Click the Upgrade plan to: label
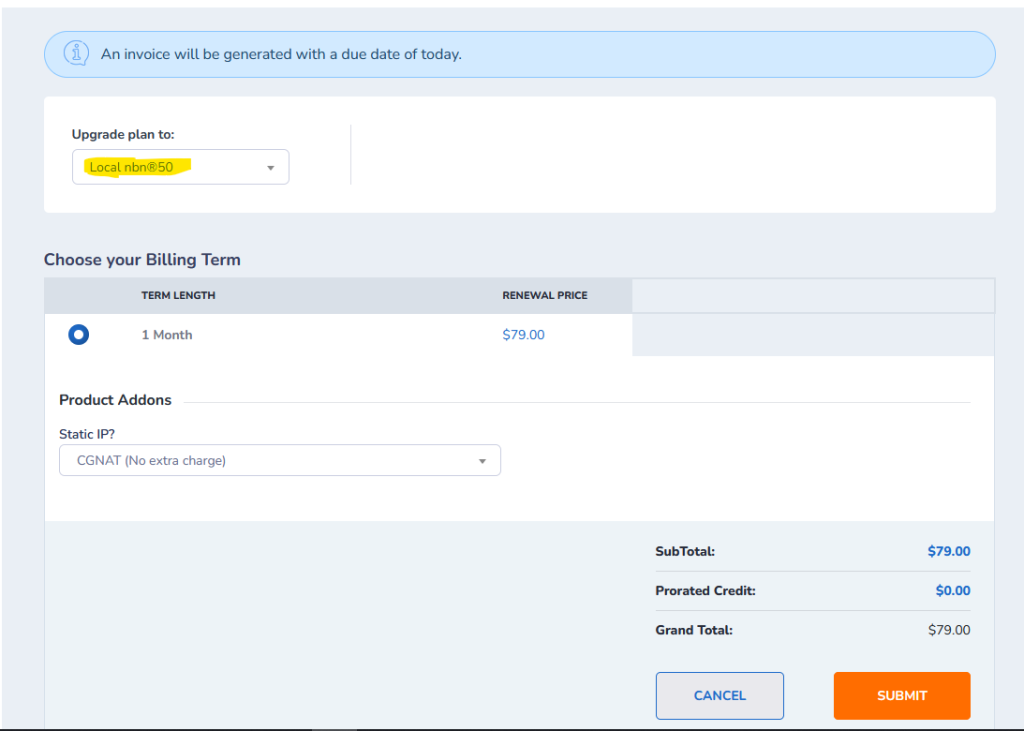Image resolution: width=1024 pixels, height=731 pixels. point(123,135)
